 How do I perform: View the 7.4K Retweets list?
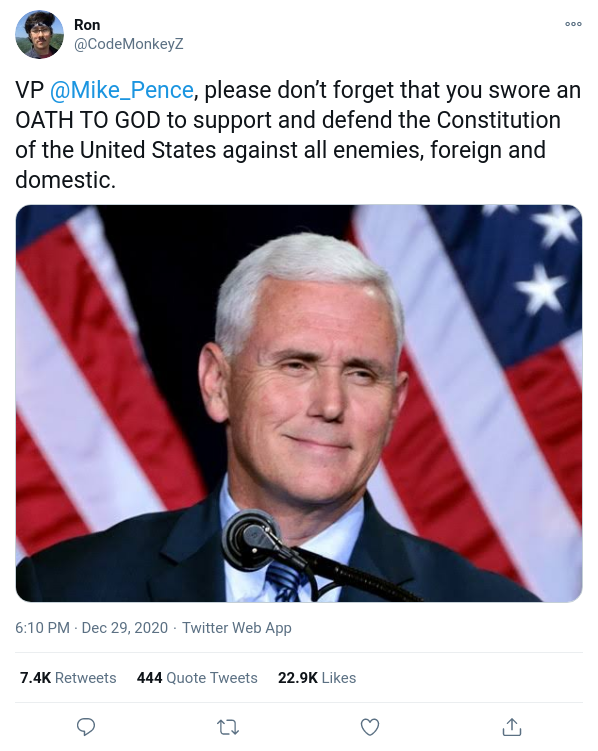click(68, 678)
